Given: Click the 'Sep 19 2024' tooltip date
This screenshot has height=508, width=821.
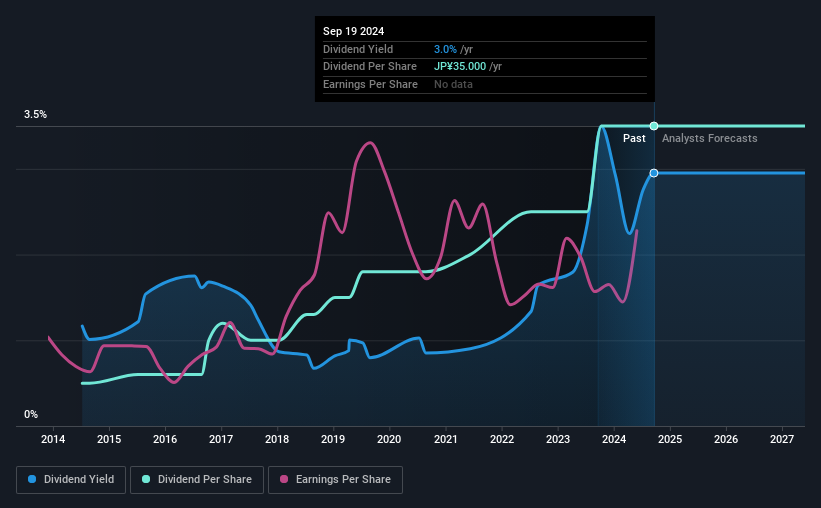Looking at the screenshot, I should pyautogui.click(x=353, y=31).
